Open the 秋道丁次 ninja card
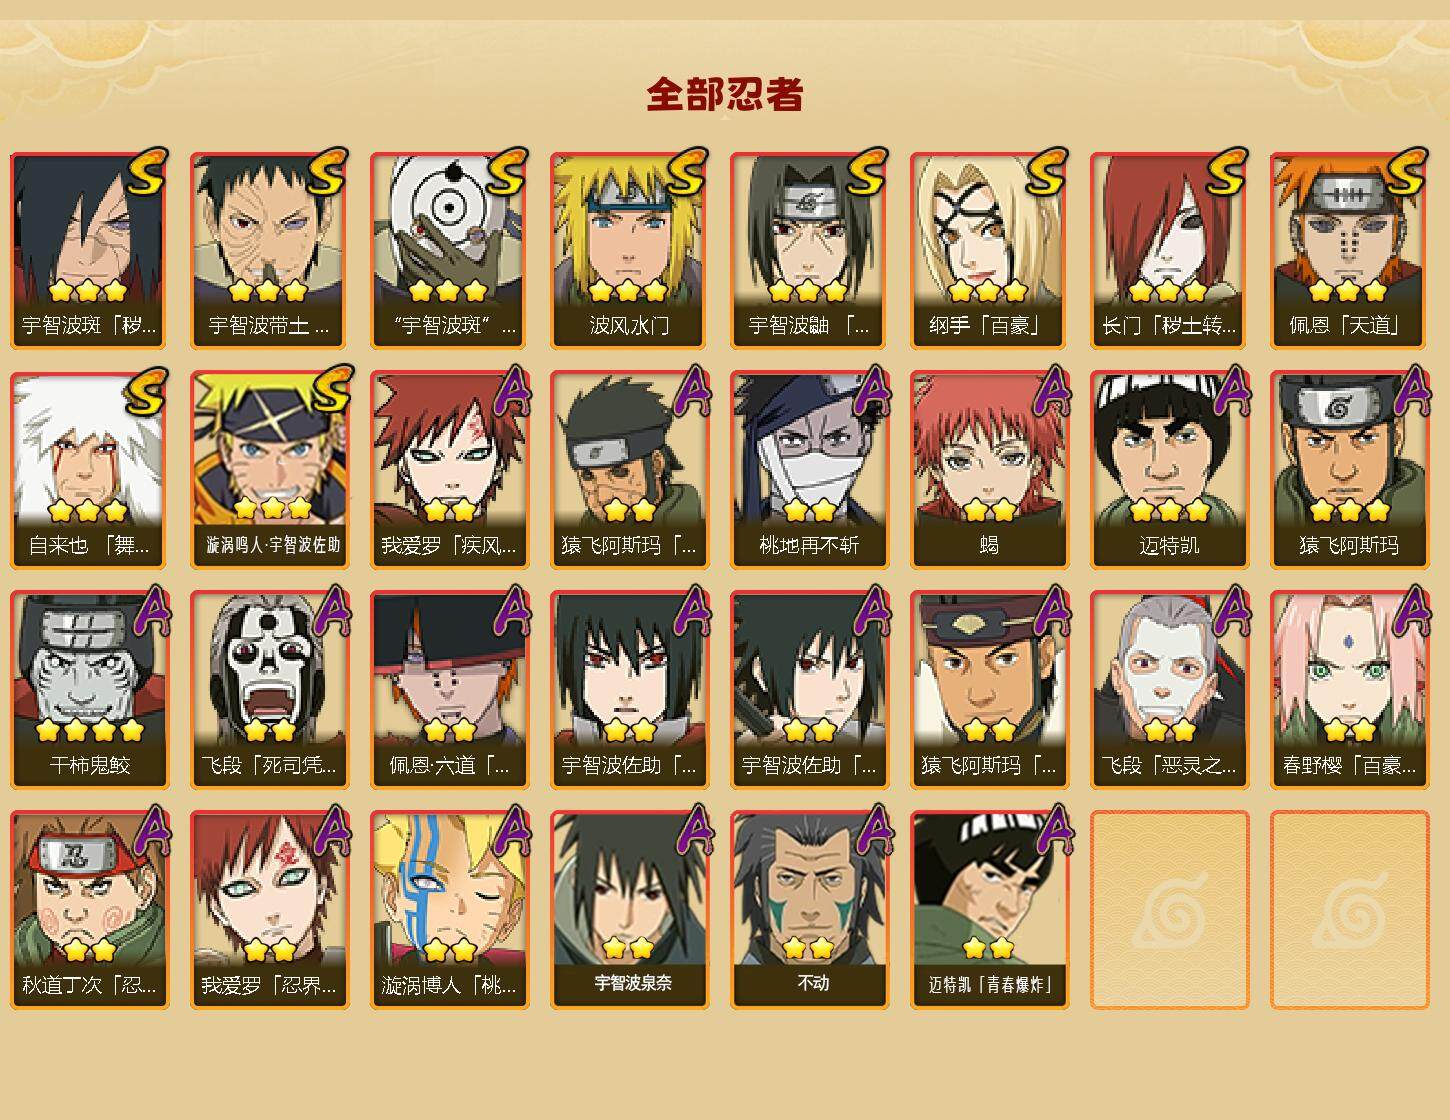Image resolution: width=1450 pixels, height=1120 pixels. click(x=89, y=910)
